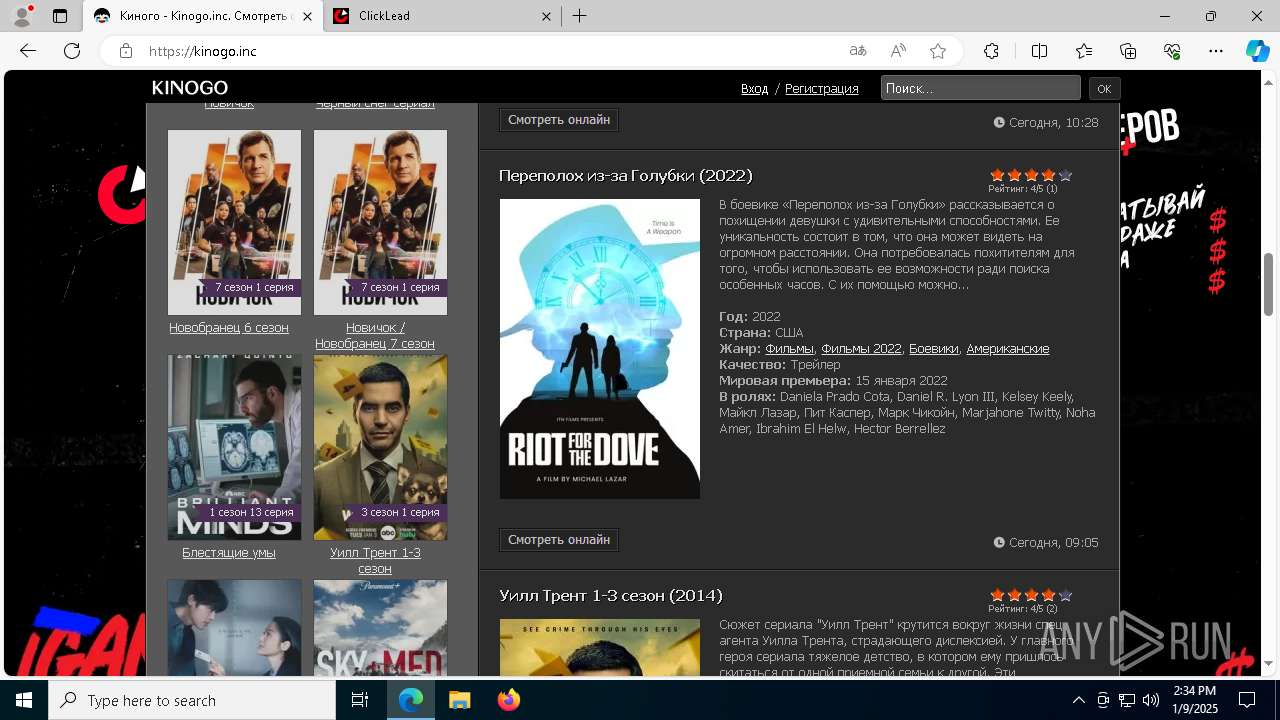
Task: Open the Новобранец 6 сезон link
Action: point(229,328)
